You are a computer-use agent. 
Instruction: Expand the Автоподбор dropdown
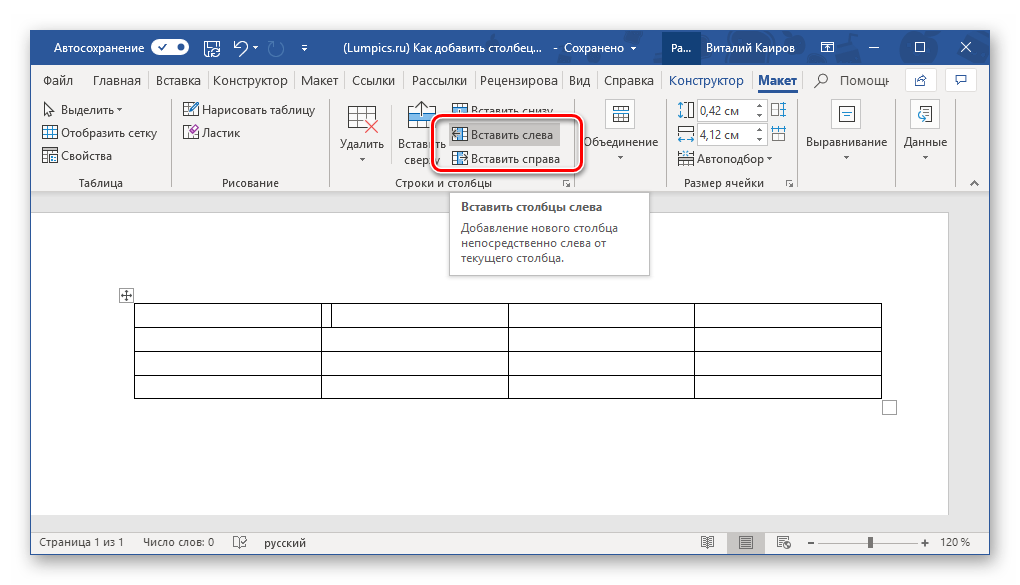(726, 159)
